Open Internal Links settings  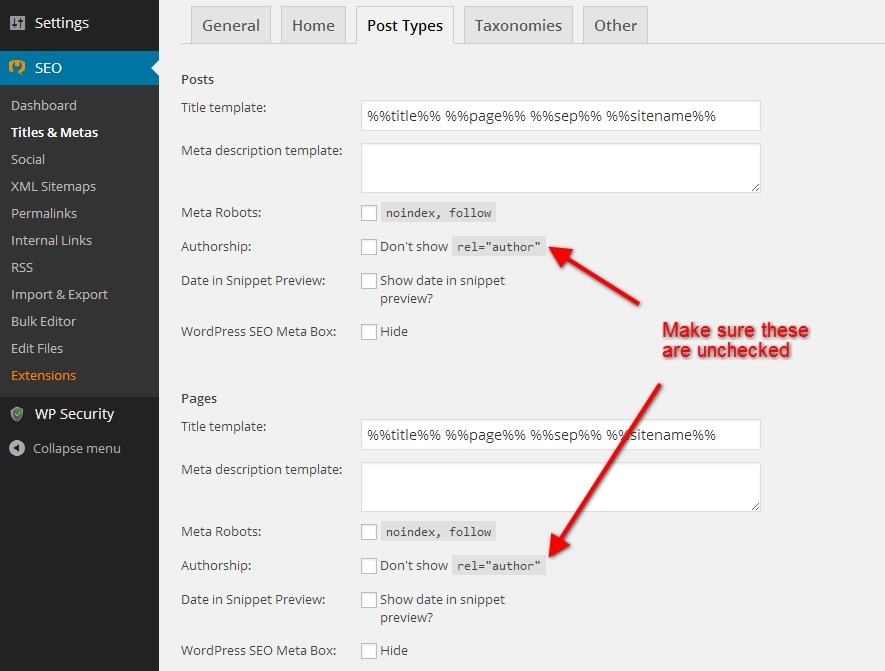(51, 240)
